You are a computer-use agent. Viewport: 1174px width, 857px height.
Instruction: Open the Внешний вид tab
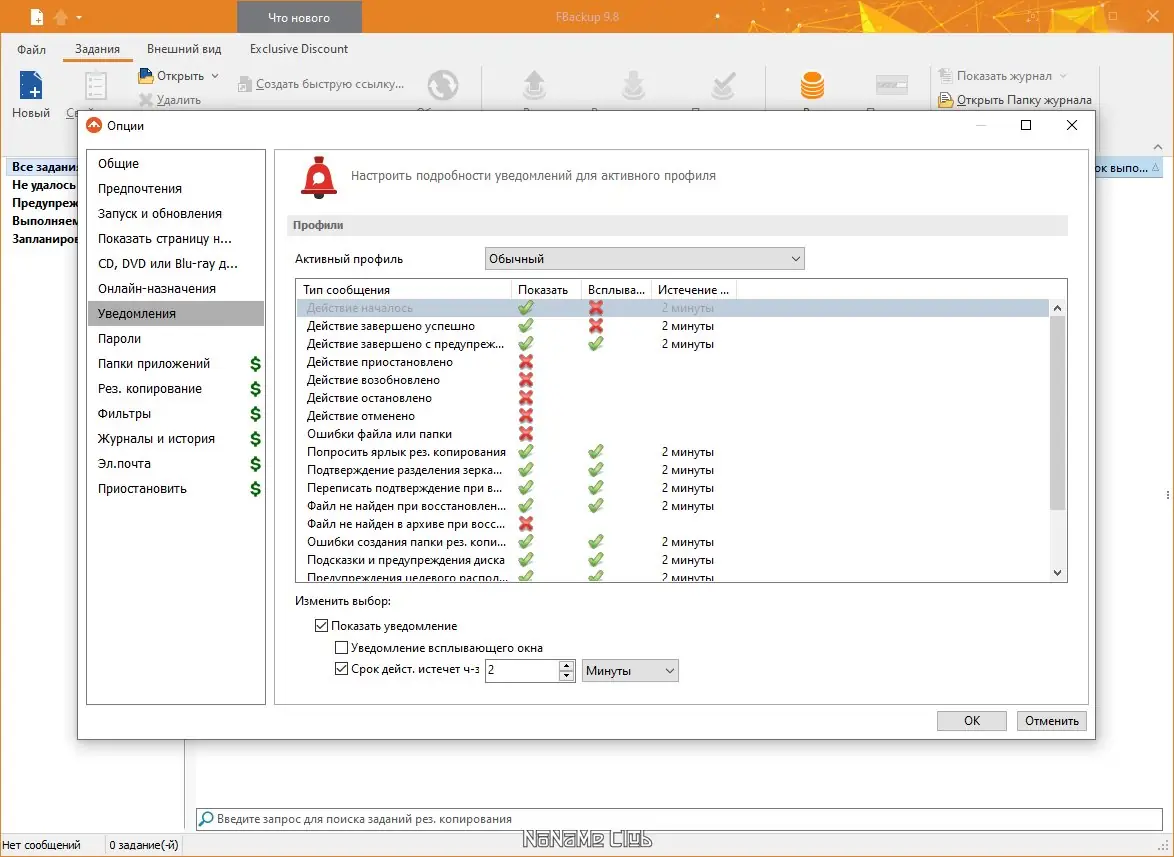coord(184,49)
